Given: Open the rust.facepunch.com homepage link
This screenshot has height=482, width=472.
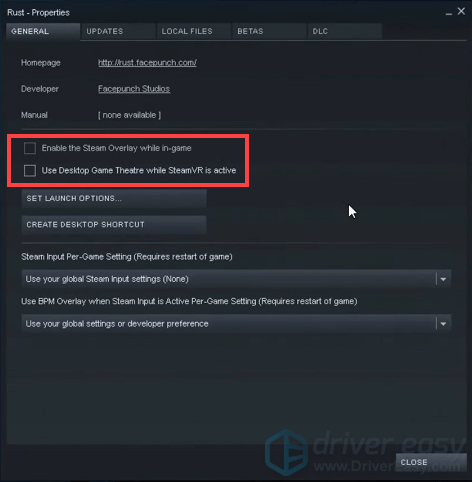Looking at the screenshot, I should [147, 63].
